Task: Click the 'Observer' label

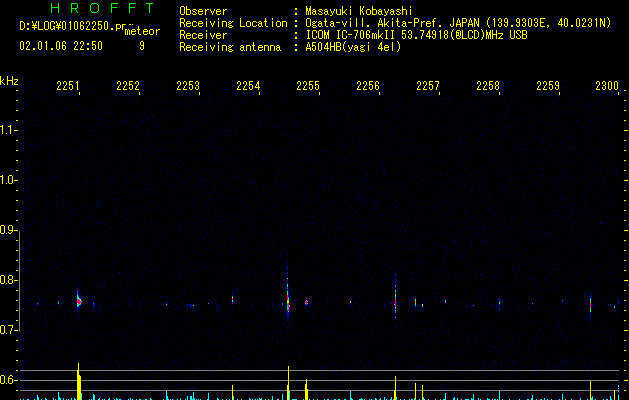Action: tap(203, 11)
